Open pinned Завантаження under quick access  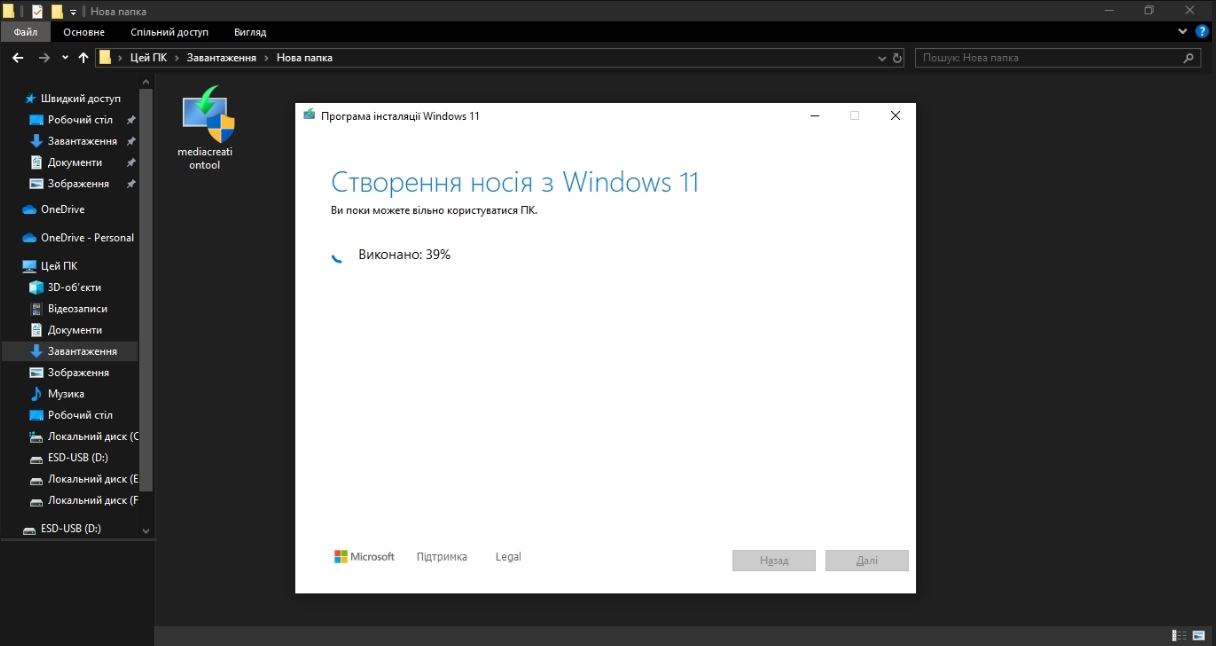pos(82,141)
